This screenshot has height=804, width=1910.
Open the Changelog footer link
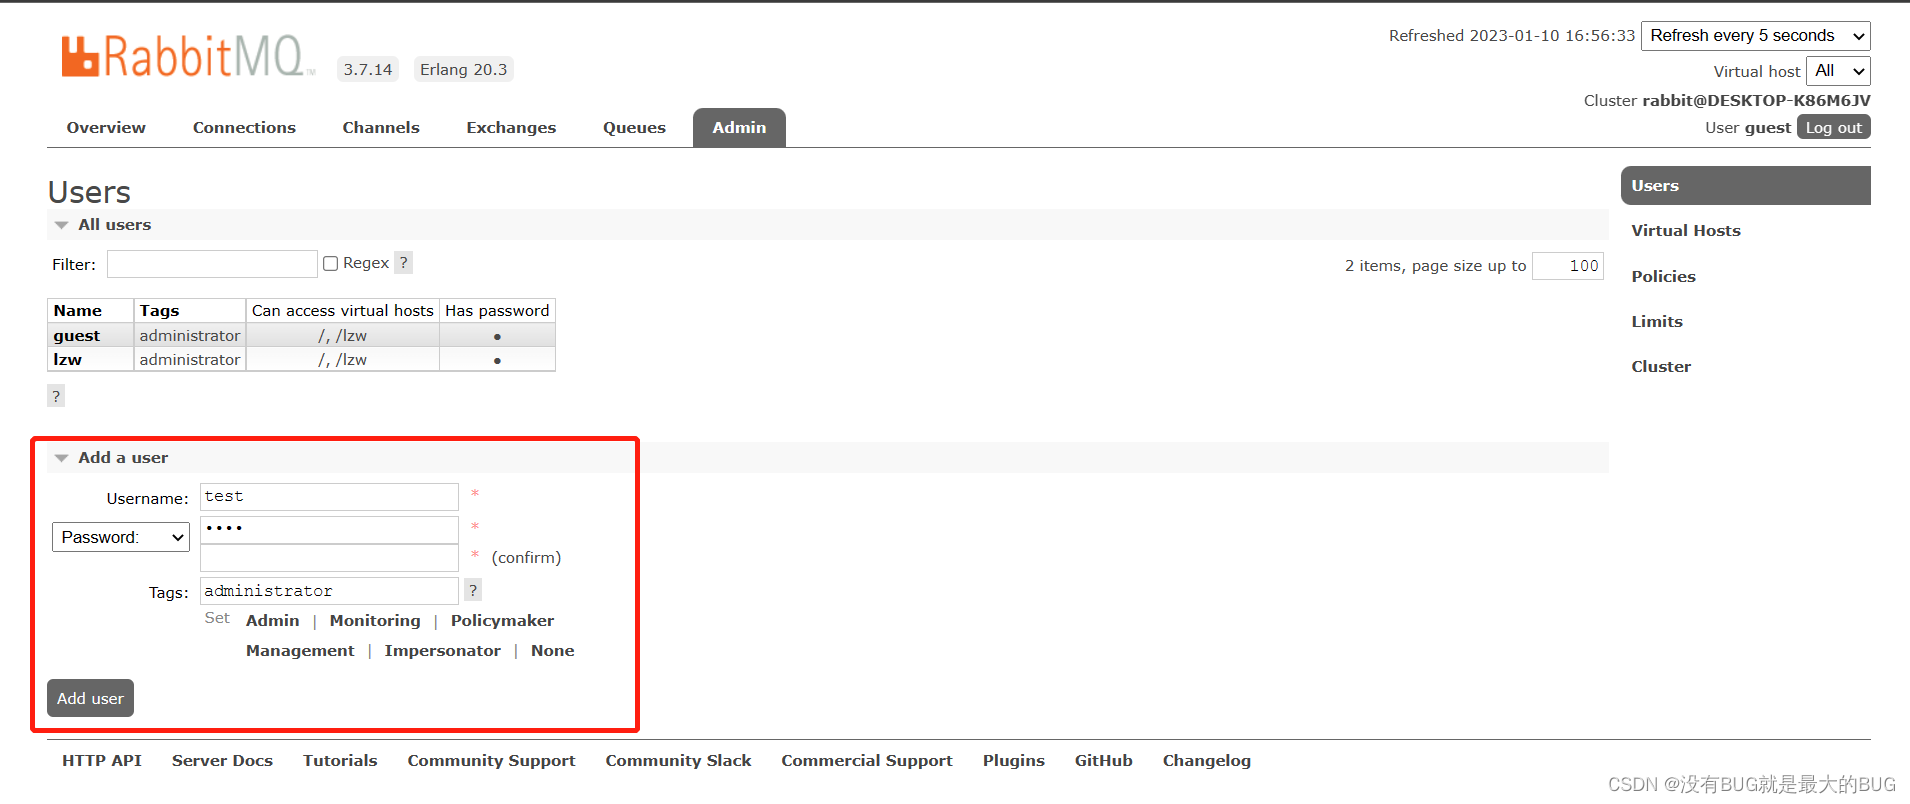coord(1207,761)
